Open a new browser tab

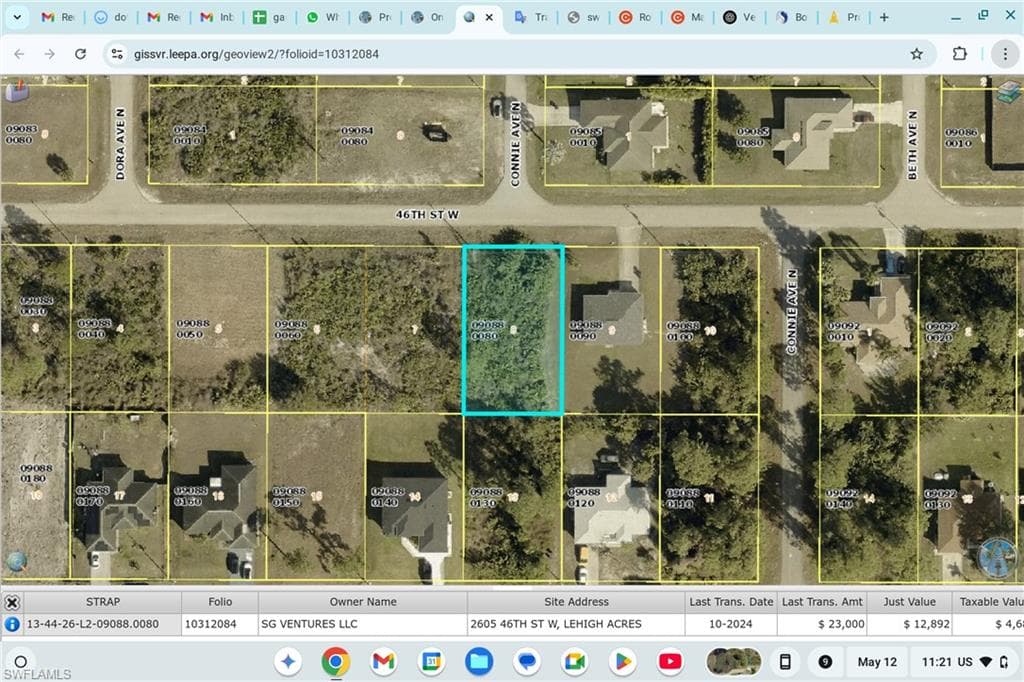pyautogui.click(x=884, y=18)
